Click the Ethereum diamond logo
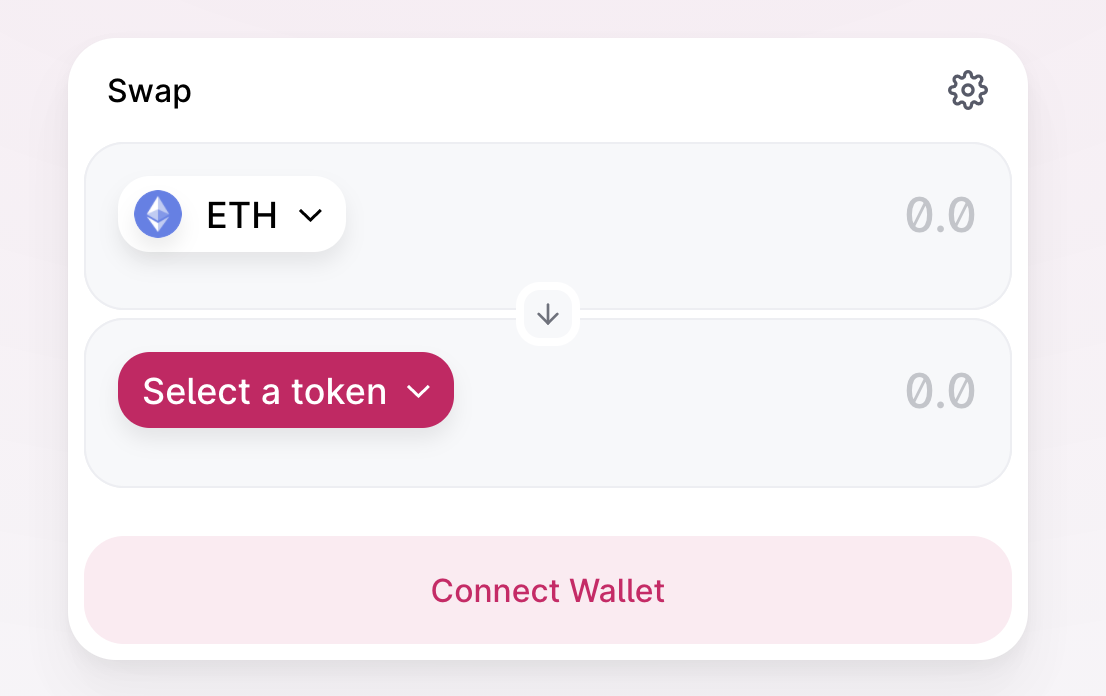This screenshot has height=696, width=1106. tap(158, 214)
